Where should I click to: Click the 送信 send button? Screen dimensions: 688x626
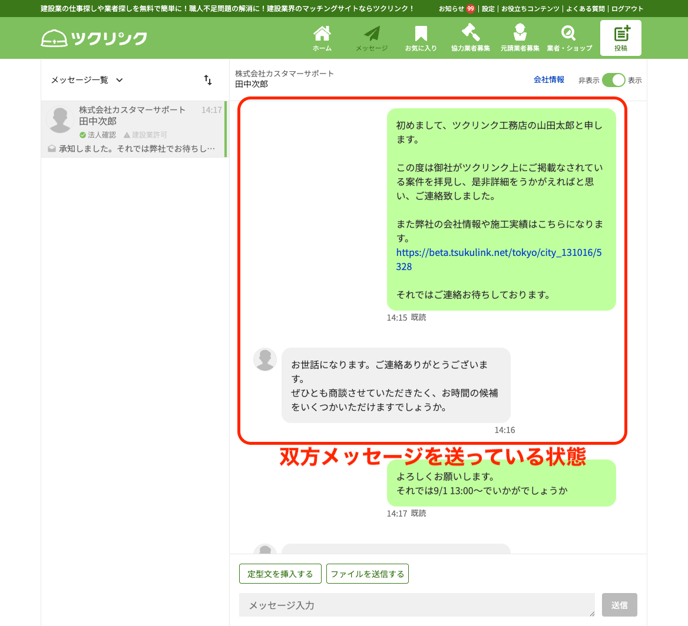(x=619, y=605)
